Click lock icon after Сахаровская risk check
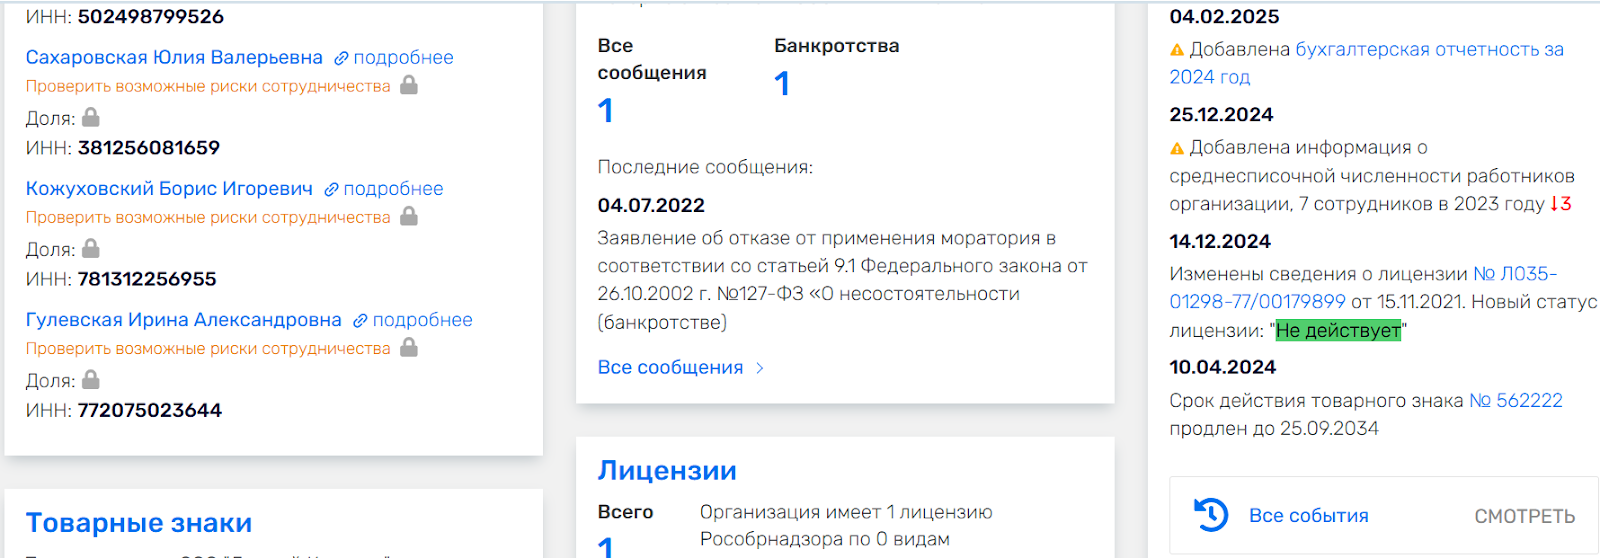1600x558 pixels. tap(408, 85)
